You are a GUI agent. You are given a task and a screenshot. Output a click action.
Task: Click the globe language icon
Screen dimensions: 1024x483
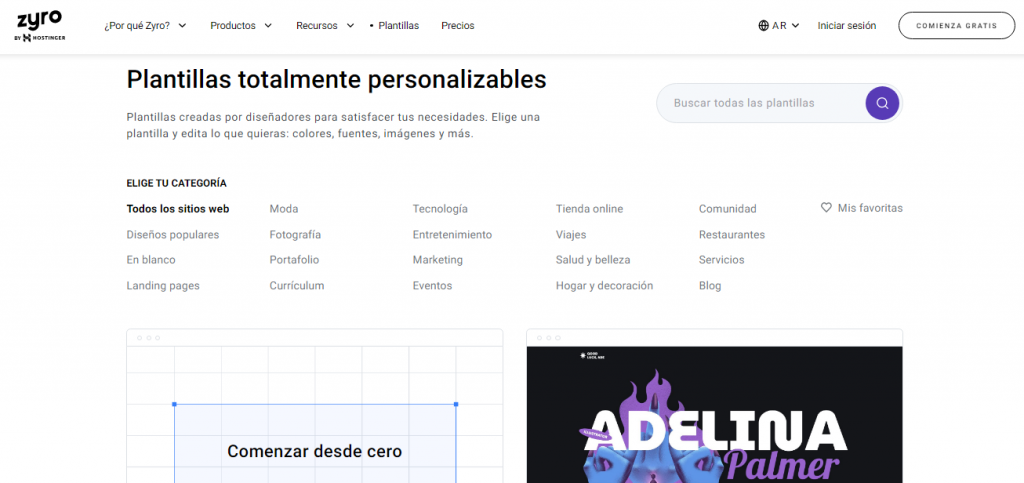click(763, 25)
